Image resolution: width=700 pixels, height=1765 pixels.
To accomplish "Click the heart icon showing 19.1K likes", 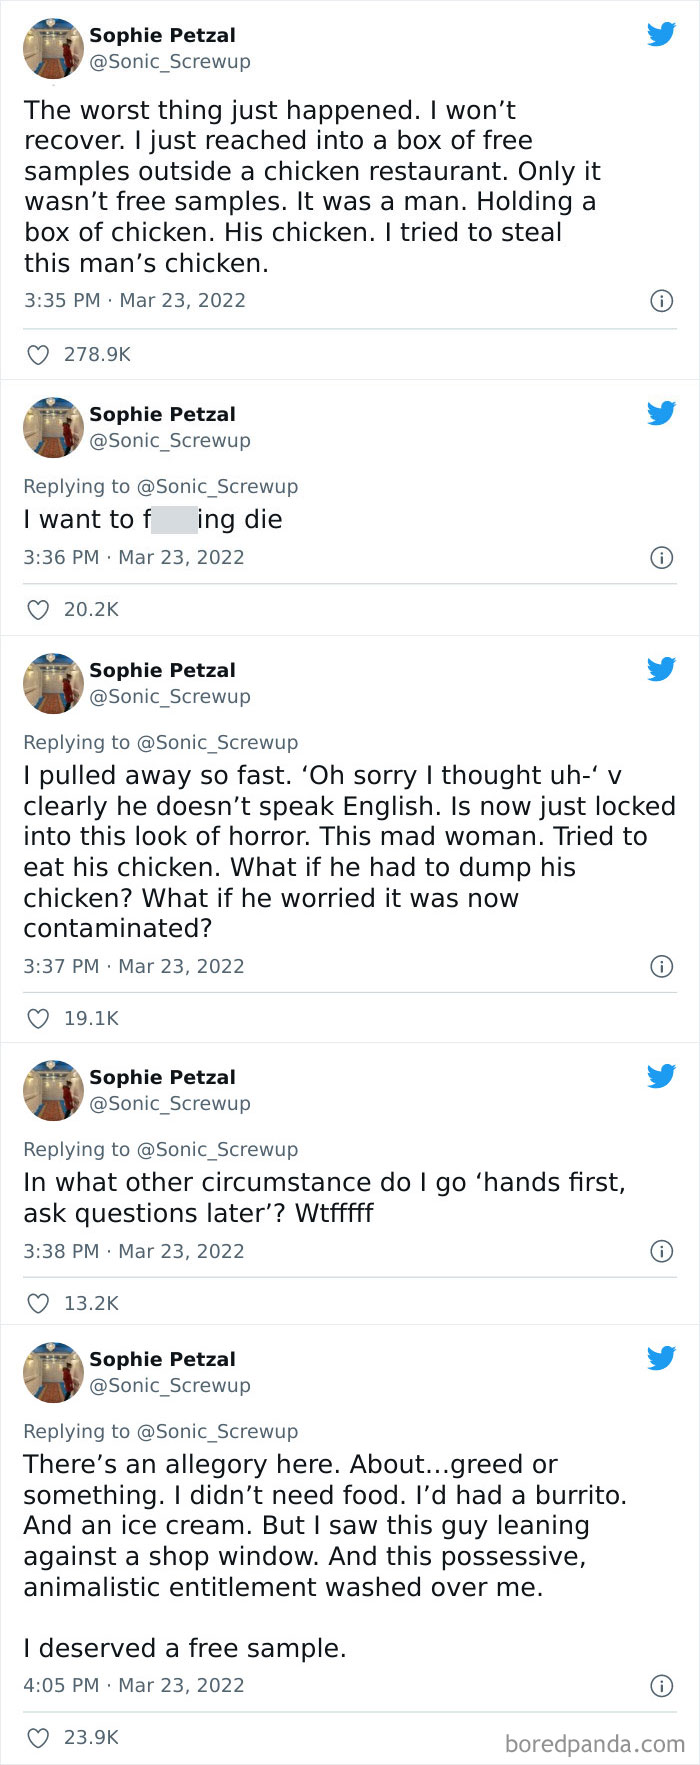I will [38, 1018].
